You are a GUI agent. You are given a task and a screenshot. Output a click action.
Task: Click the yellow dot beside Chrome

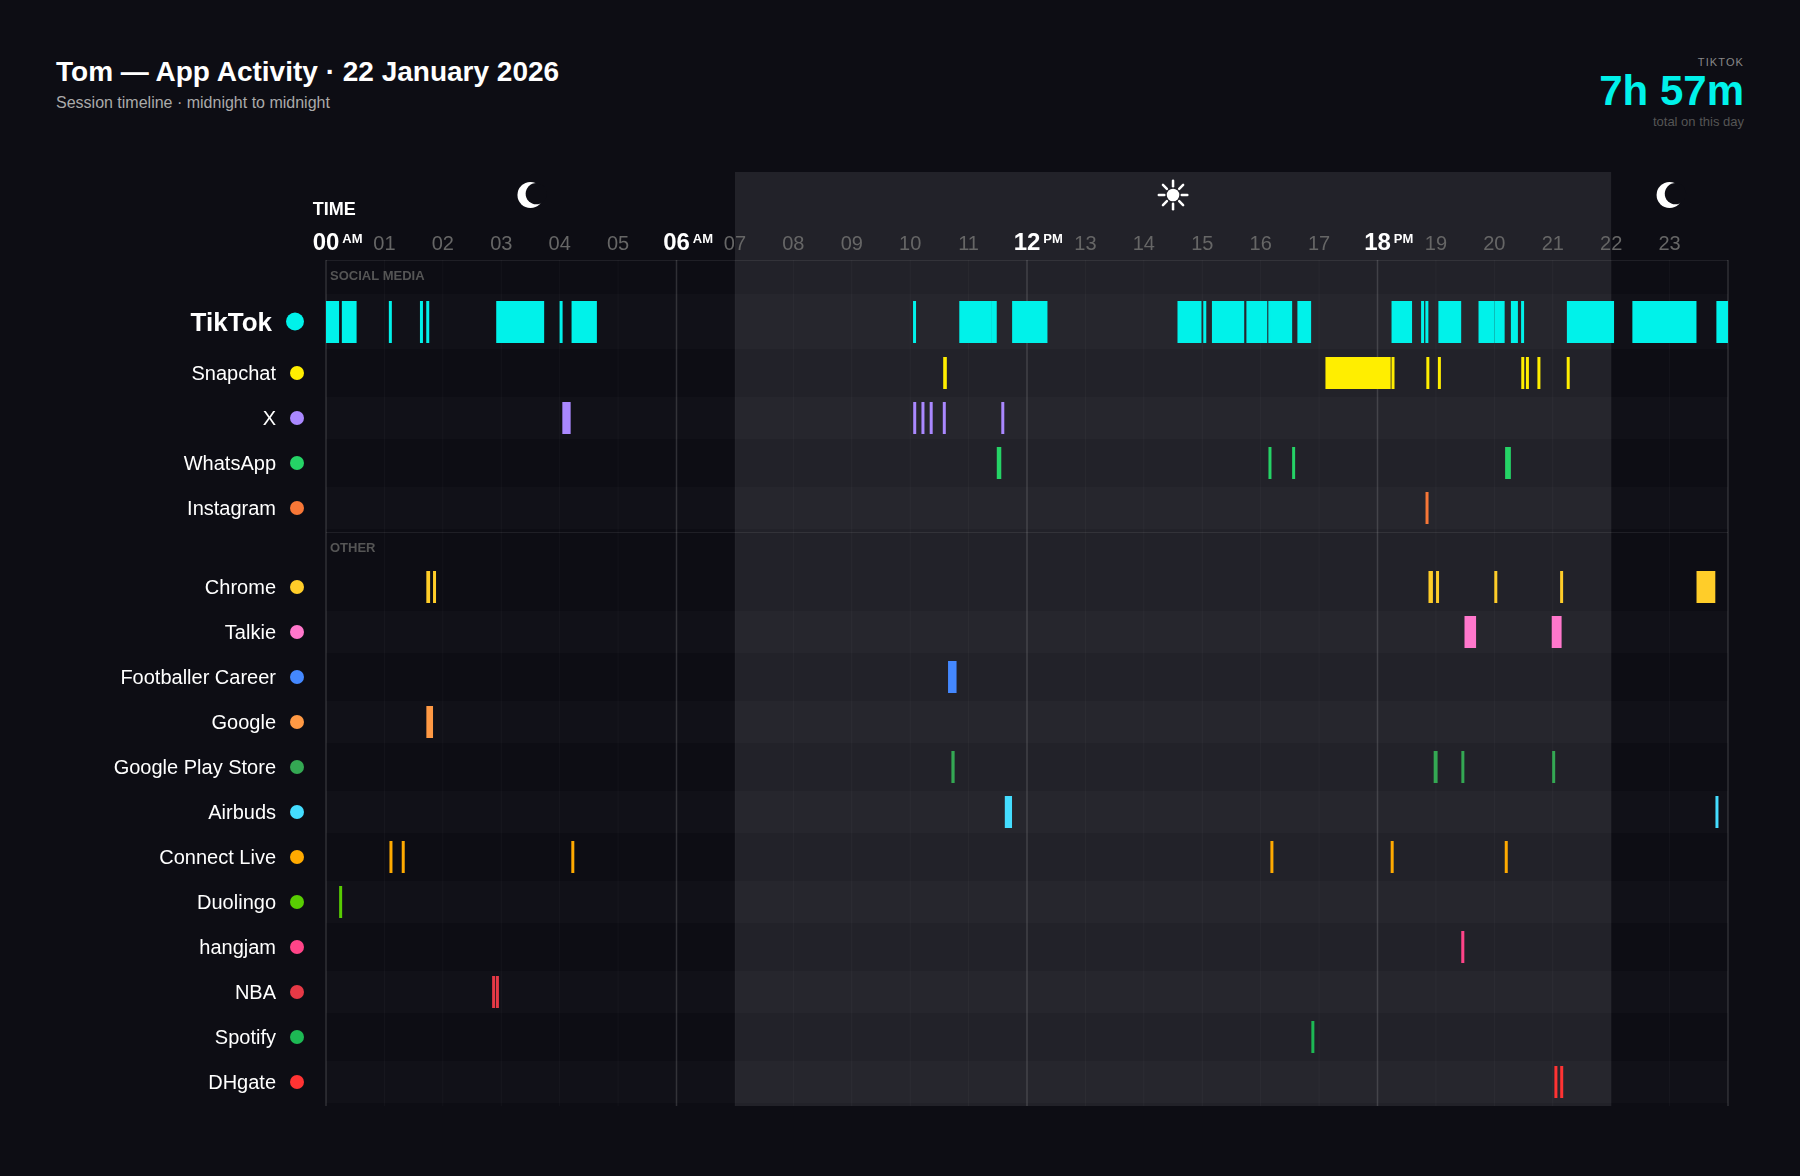tap(297, 587)
